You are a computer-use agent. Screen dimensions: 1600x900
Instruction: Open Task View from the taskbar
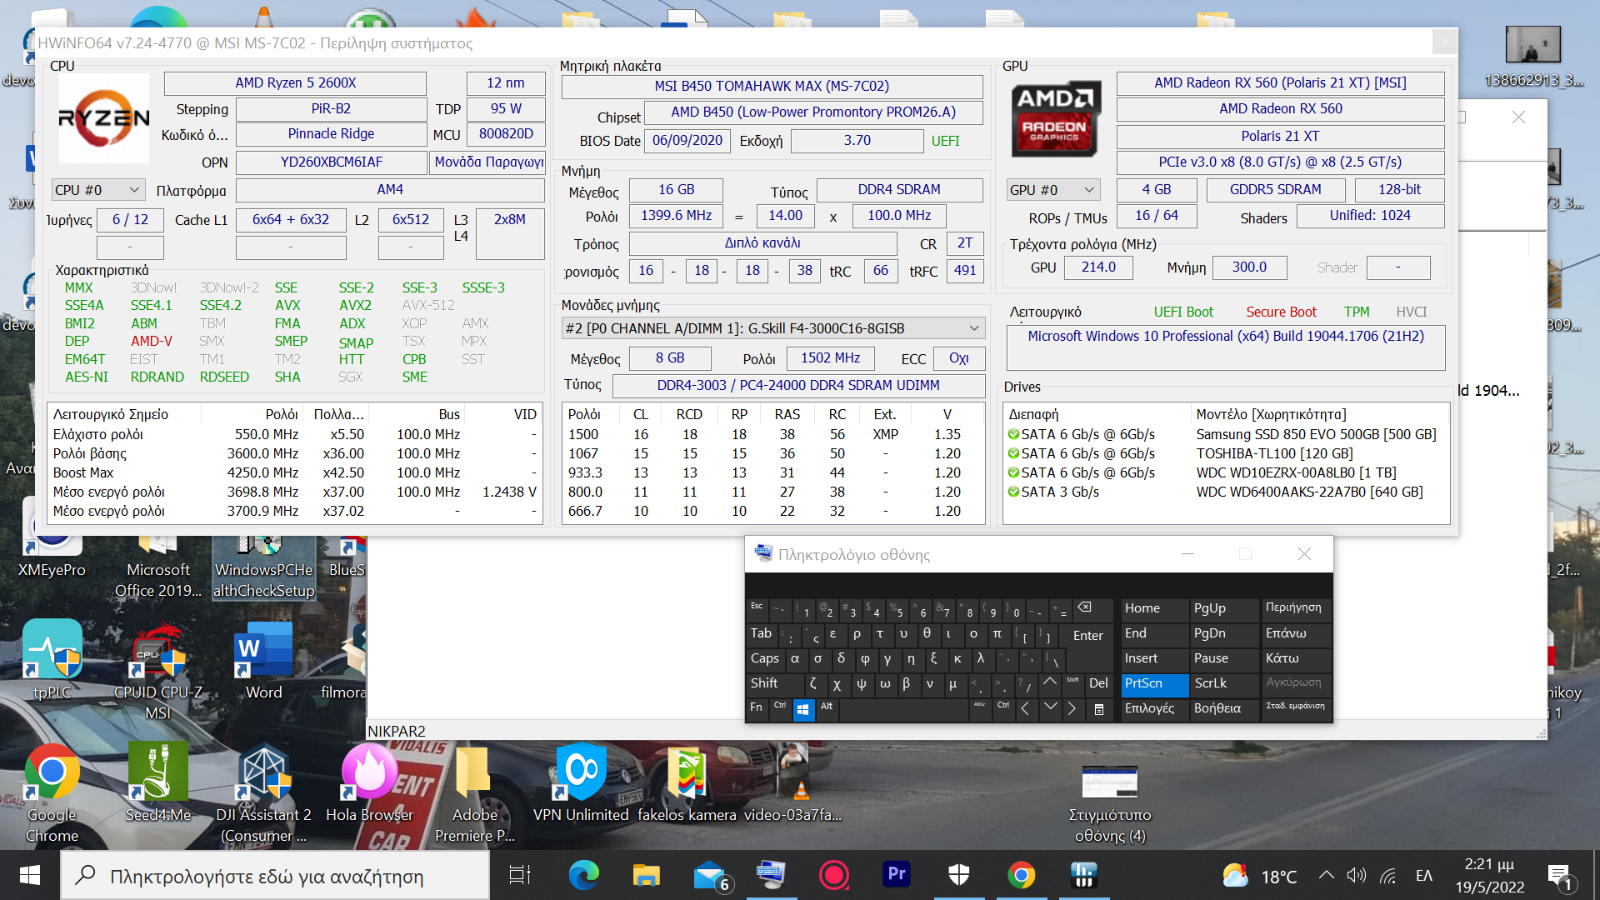(x=520, y=876)
